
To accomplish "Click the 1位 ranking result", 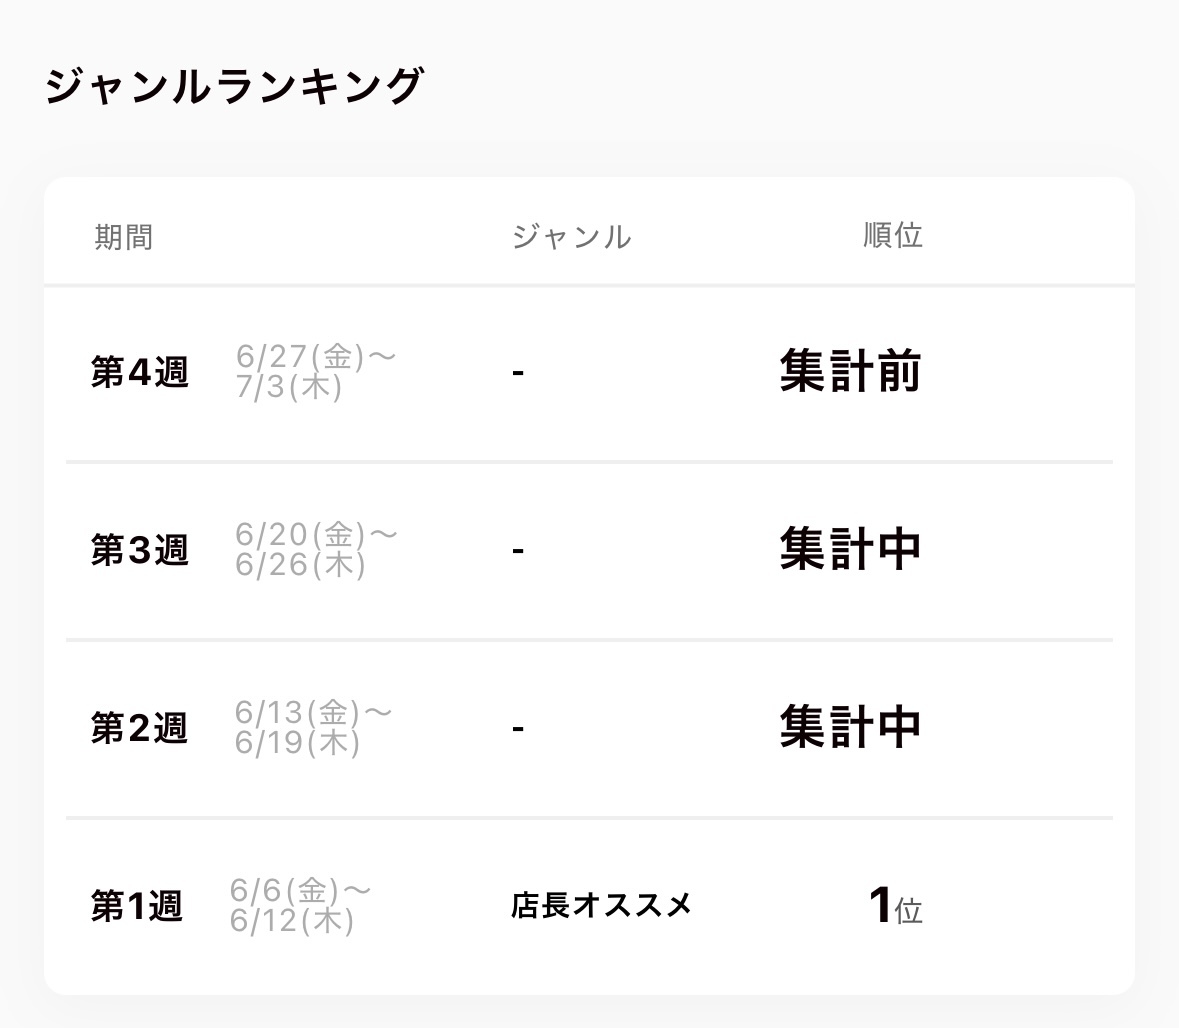I will (894, 906).
